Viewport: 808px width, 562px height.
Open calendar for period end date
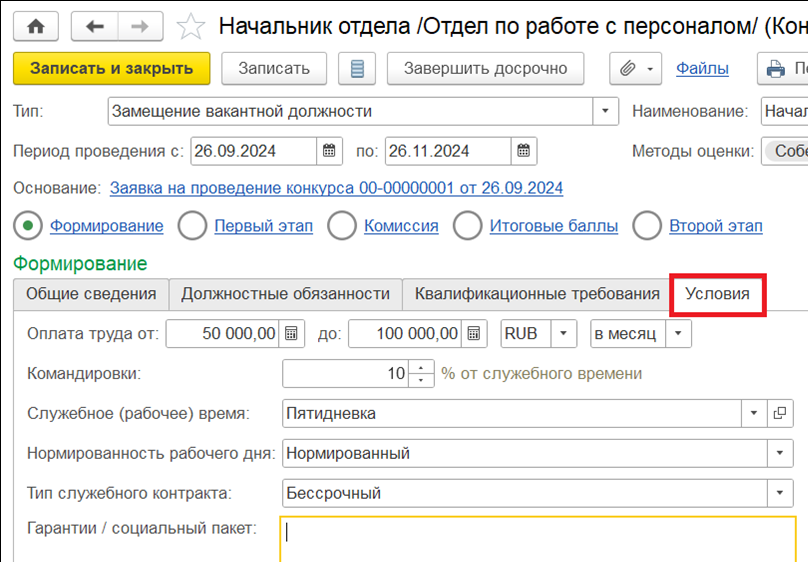[x=523, y=151]
